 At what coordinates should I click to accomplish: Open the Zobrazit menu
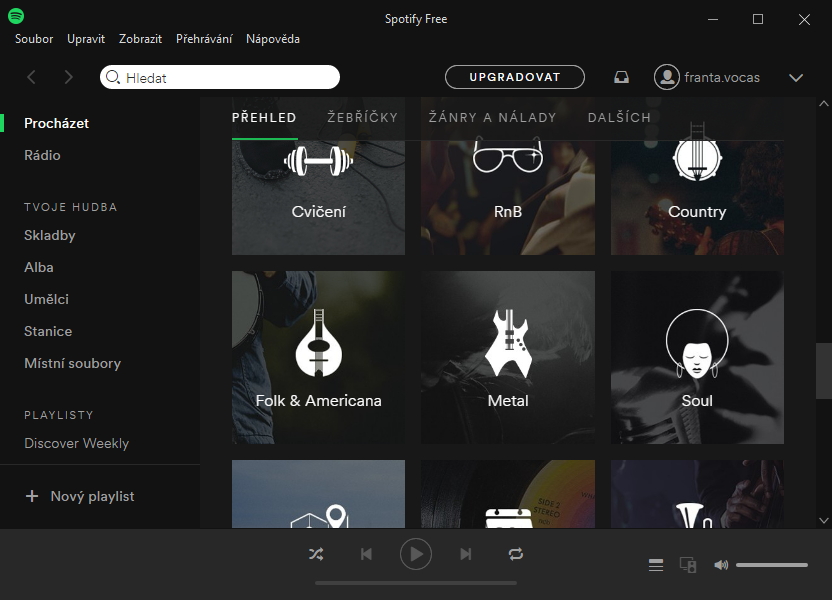pos(141,39)
